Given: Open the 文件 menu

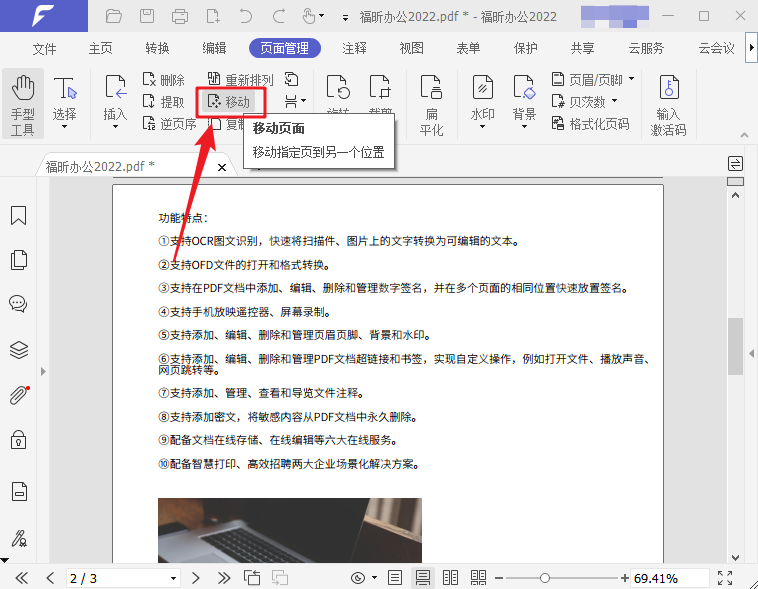Looking at the screenshot, I should (x=44, y=48).
